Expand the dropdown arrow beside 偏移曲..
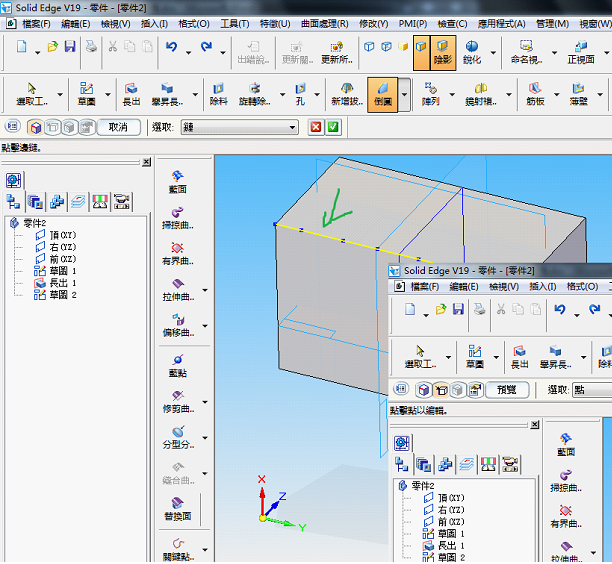612x564 pixels. pyautogui.click(x=205, y=326)
